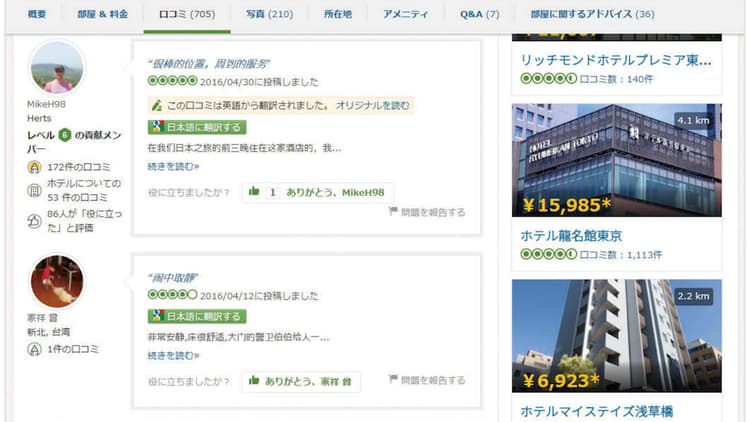Click rating bubbles of ホテル龍名館東京
This screenshot has height=422, width=750.
point(549,255)
